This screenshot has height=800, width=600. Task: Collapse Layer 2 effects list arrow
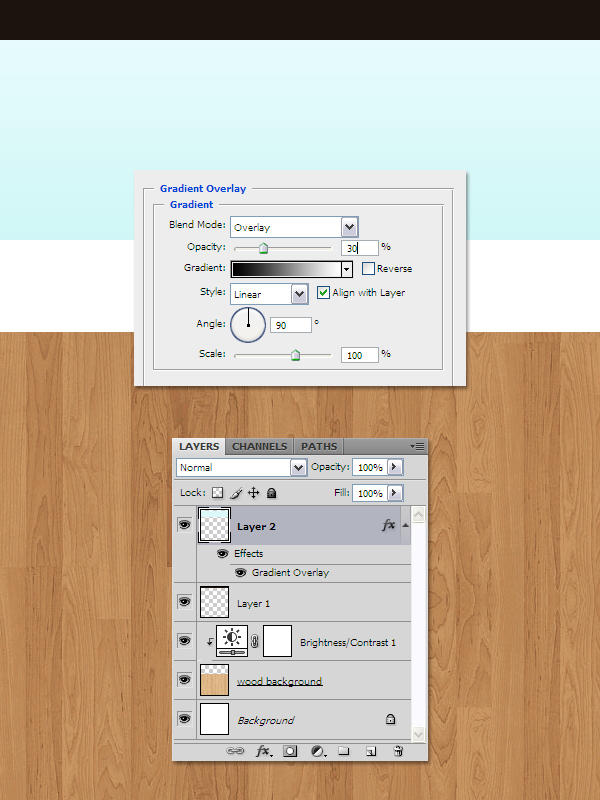pos(405,525)
